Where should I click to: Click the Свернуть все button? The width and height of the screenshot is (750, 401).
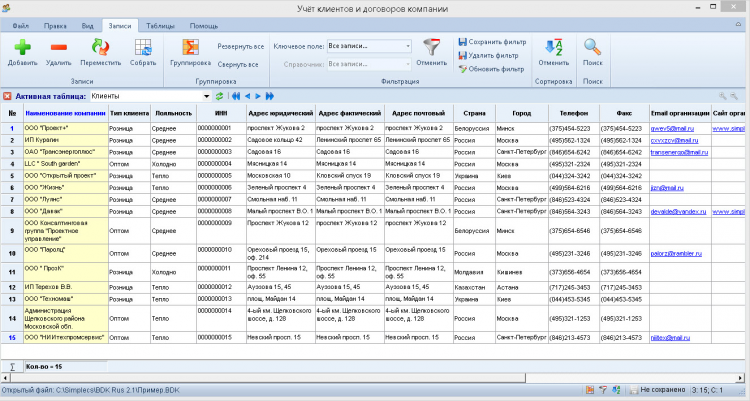click(238, 64)
